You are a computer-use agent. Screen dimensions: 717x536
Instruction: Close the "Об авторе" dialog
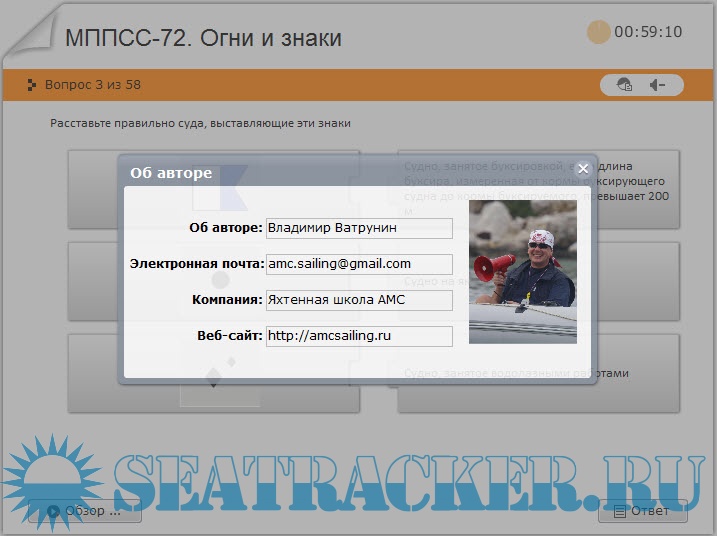click(583, 169)
